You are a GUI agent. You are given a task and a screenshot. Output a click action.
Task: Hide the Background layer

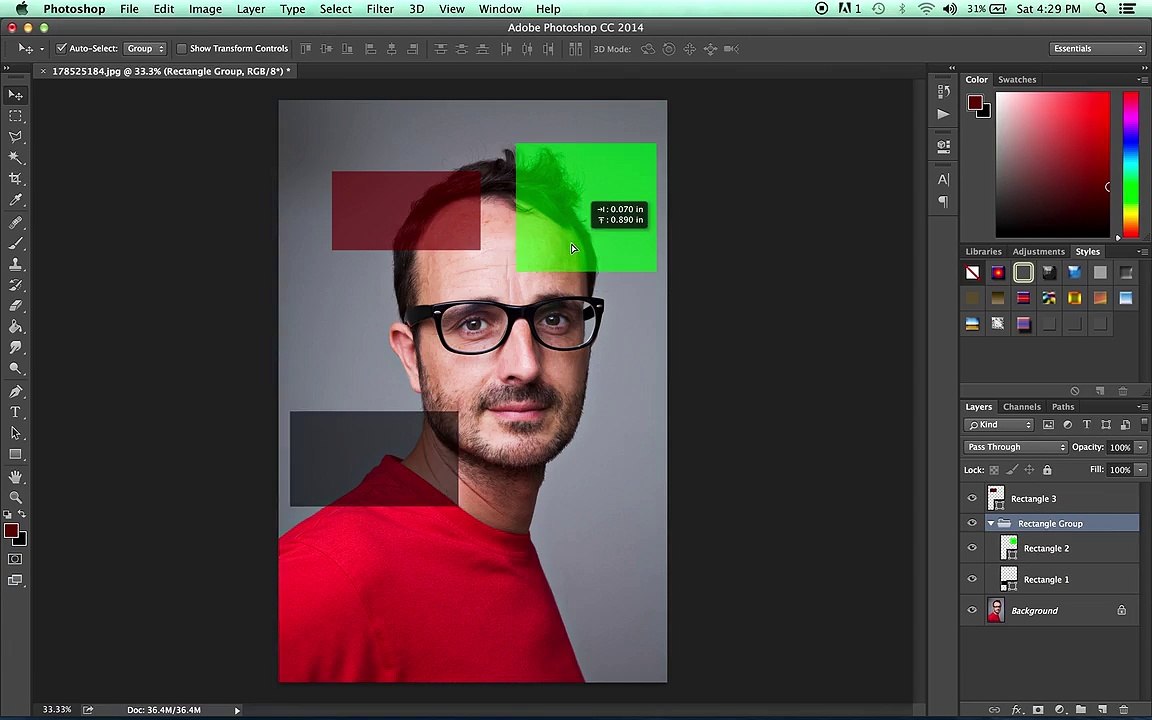pyautogui.click(x=972, y=610)
